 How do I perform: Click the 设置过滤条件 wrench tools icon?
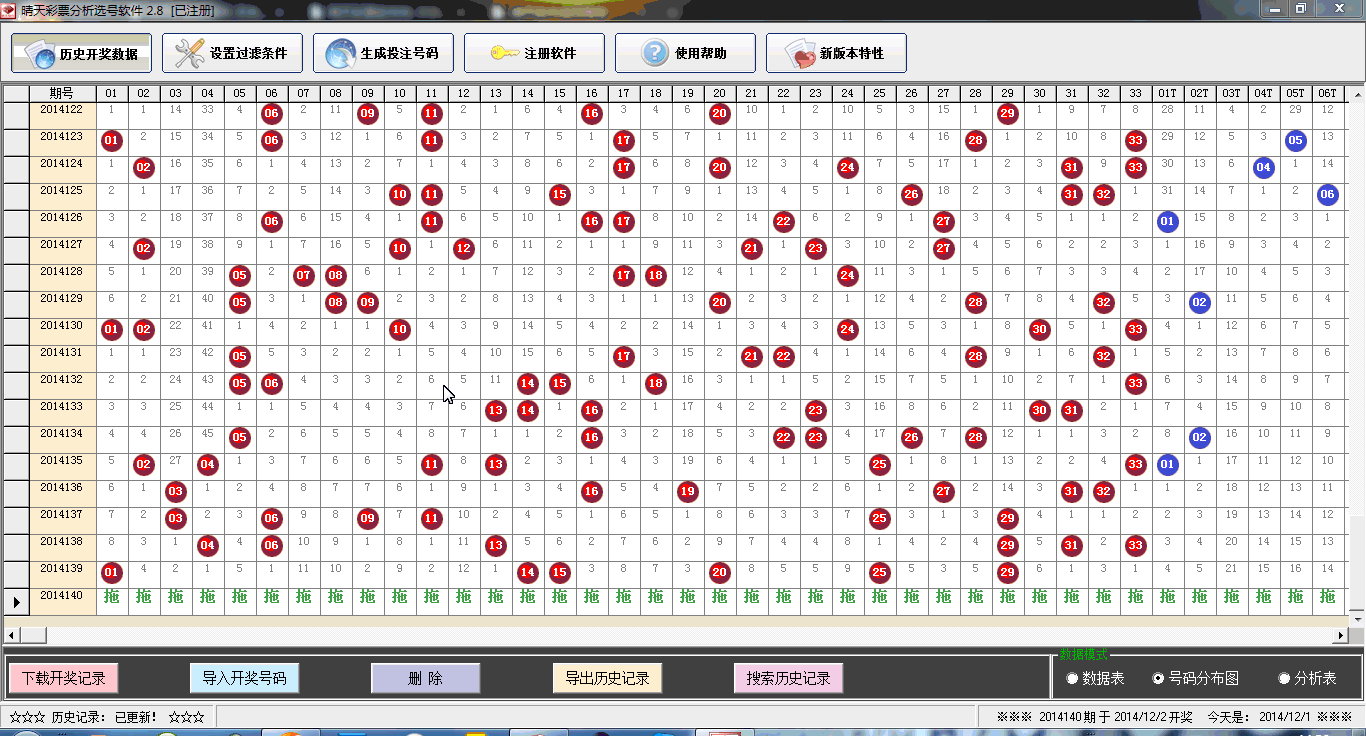(x=188, y=53)
